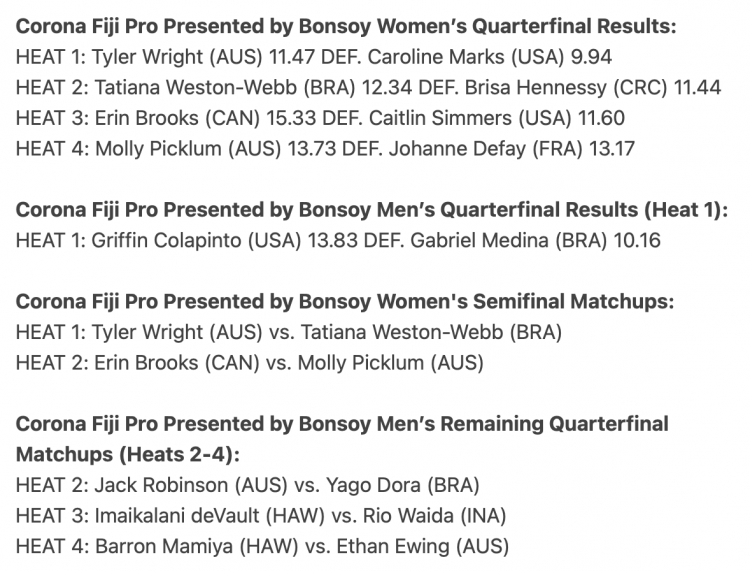Click Brisa Hennessy's score 11.44
The width and height of the screenshot is (750, 571).
[x=697, y=88]
